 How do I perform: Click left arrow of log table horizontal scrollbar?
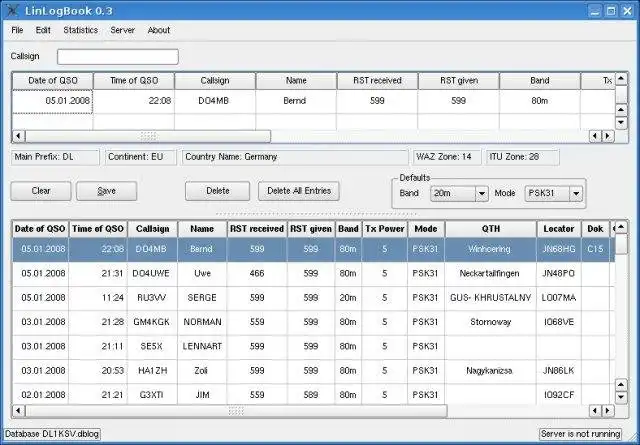(18, 411)
